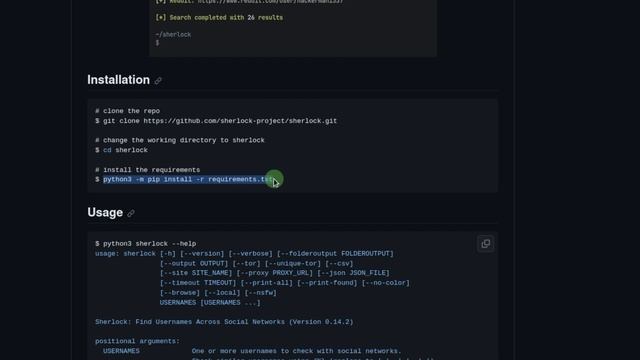640x360 pixels.
Task: Click the '[--no-color]' option text
Action: (386, 283)
